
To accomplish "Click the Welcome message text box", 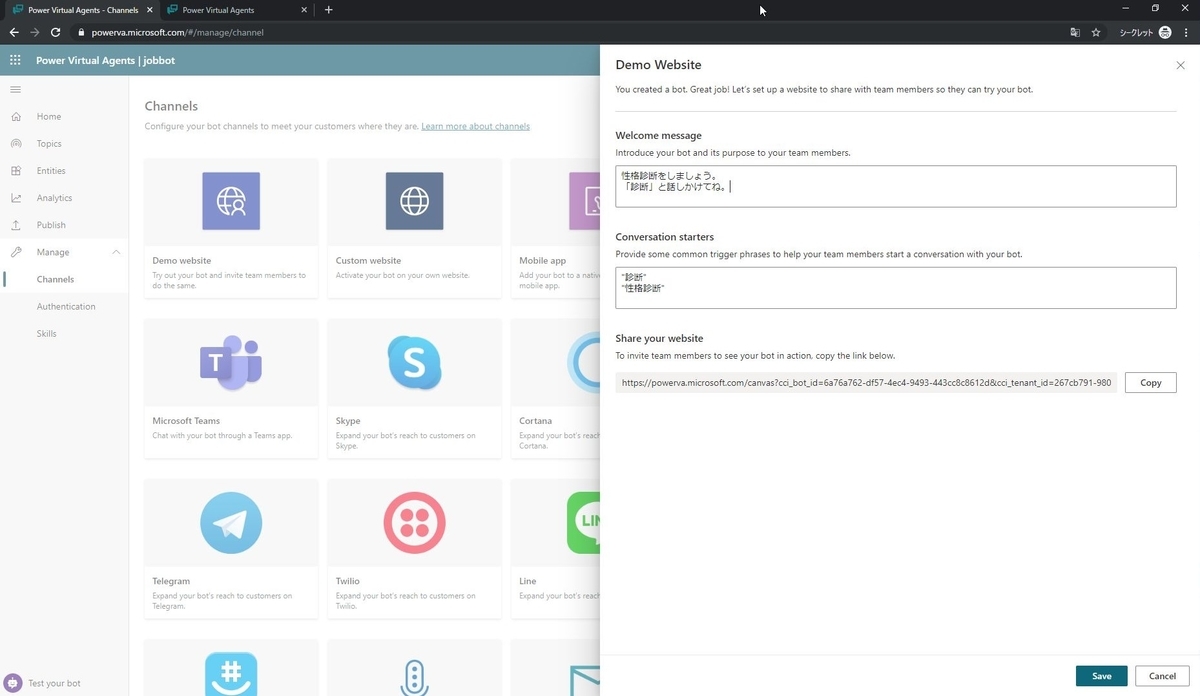I will 895,186.
